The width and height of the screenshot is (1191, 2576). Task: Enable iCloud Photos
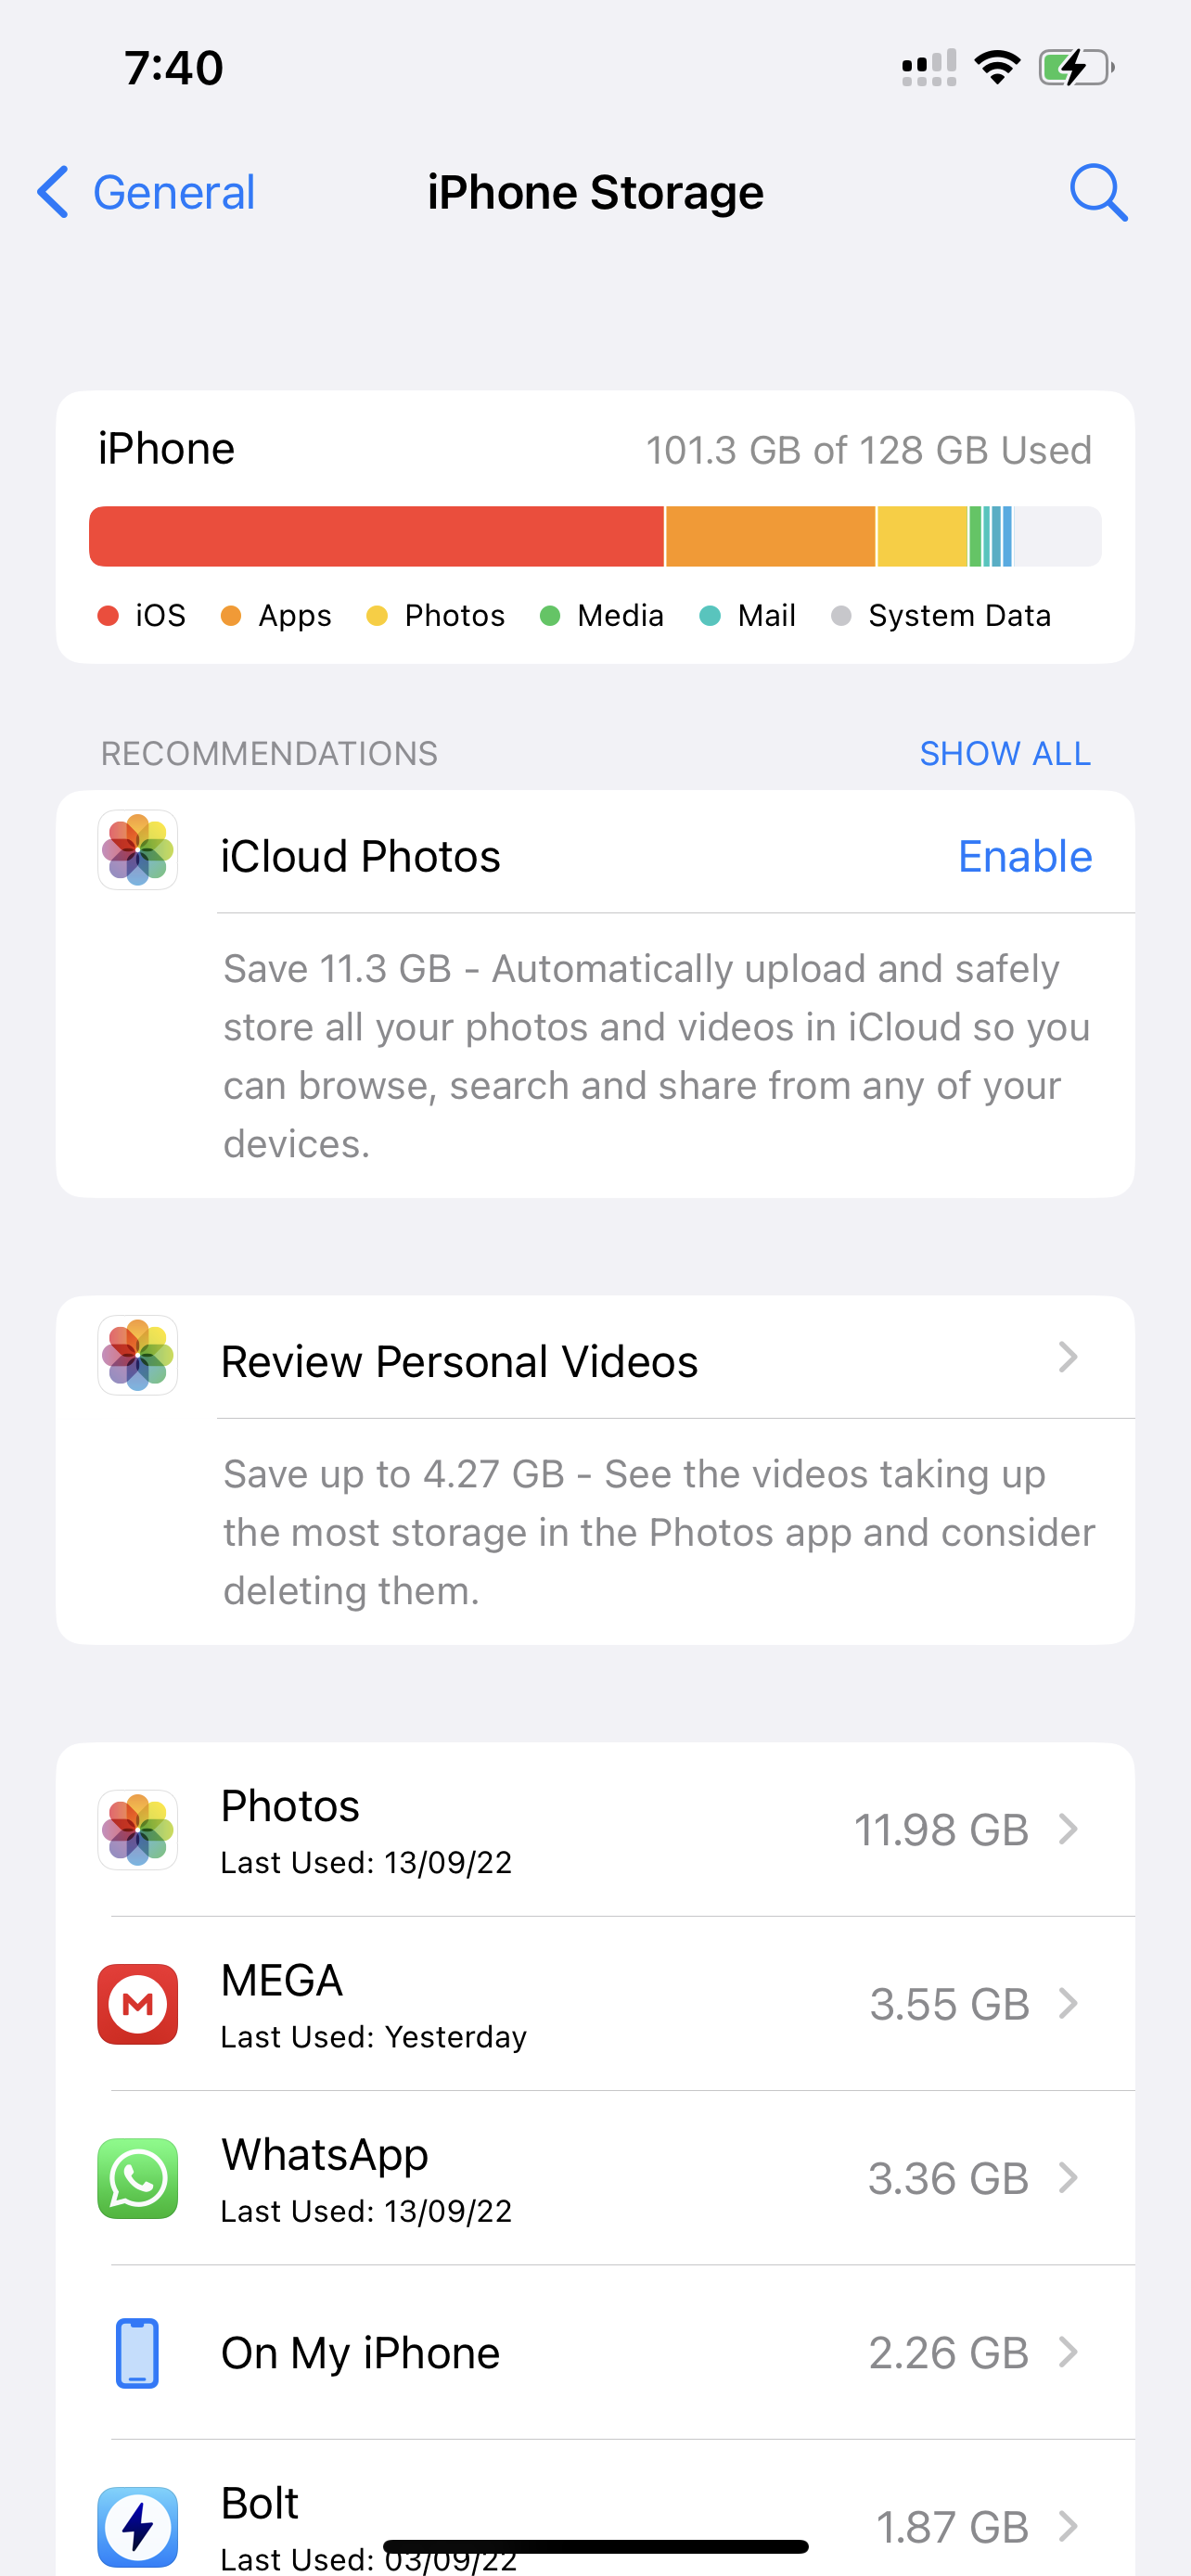click(x=1024, y=856)
